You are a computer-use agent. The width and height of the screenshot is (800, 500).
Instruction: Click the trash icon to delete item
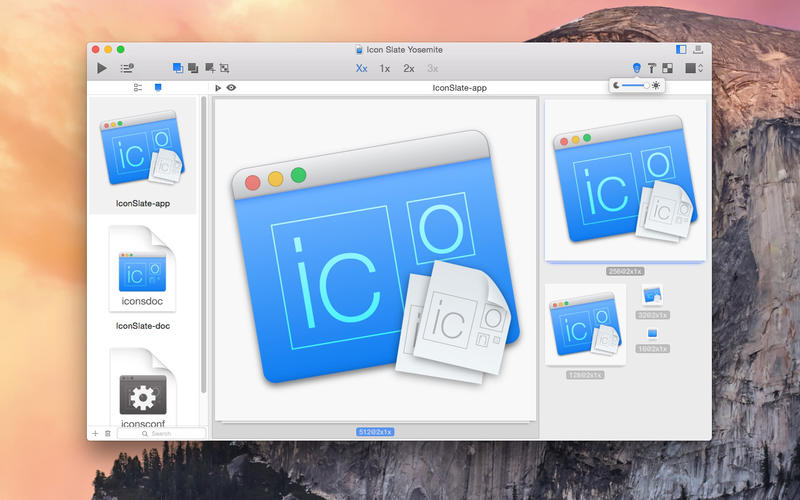pyautogui.click(x=108, y=433)
